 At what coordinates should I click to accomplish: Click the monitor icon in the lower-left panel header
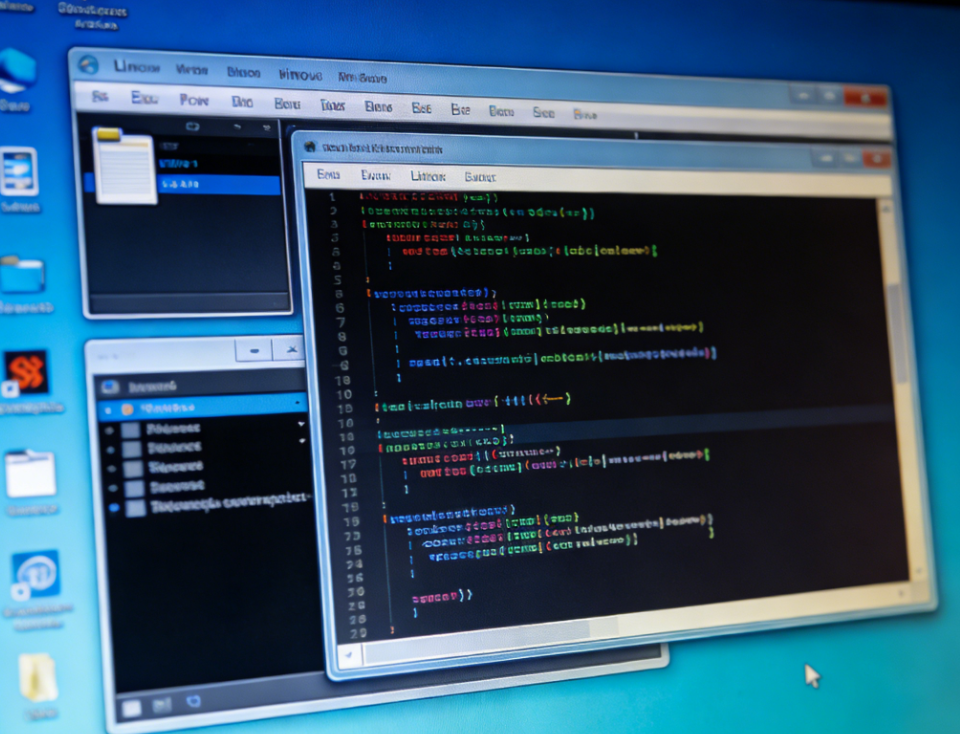coord(110,387)
